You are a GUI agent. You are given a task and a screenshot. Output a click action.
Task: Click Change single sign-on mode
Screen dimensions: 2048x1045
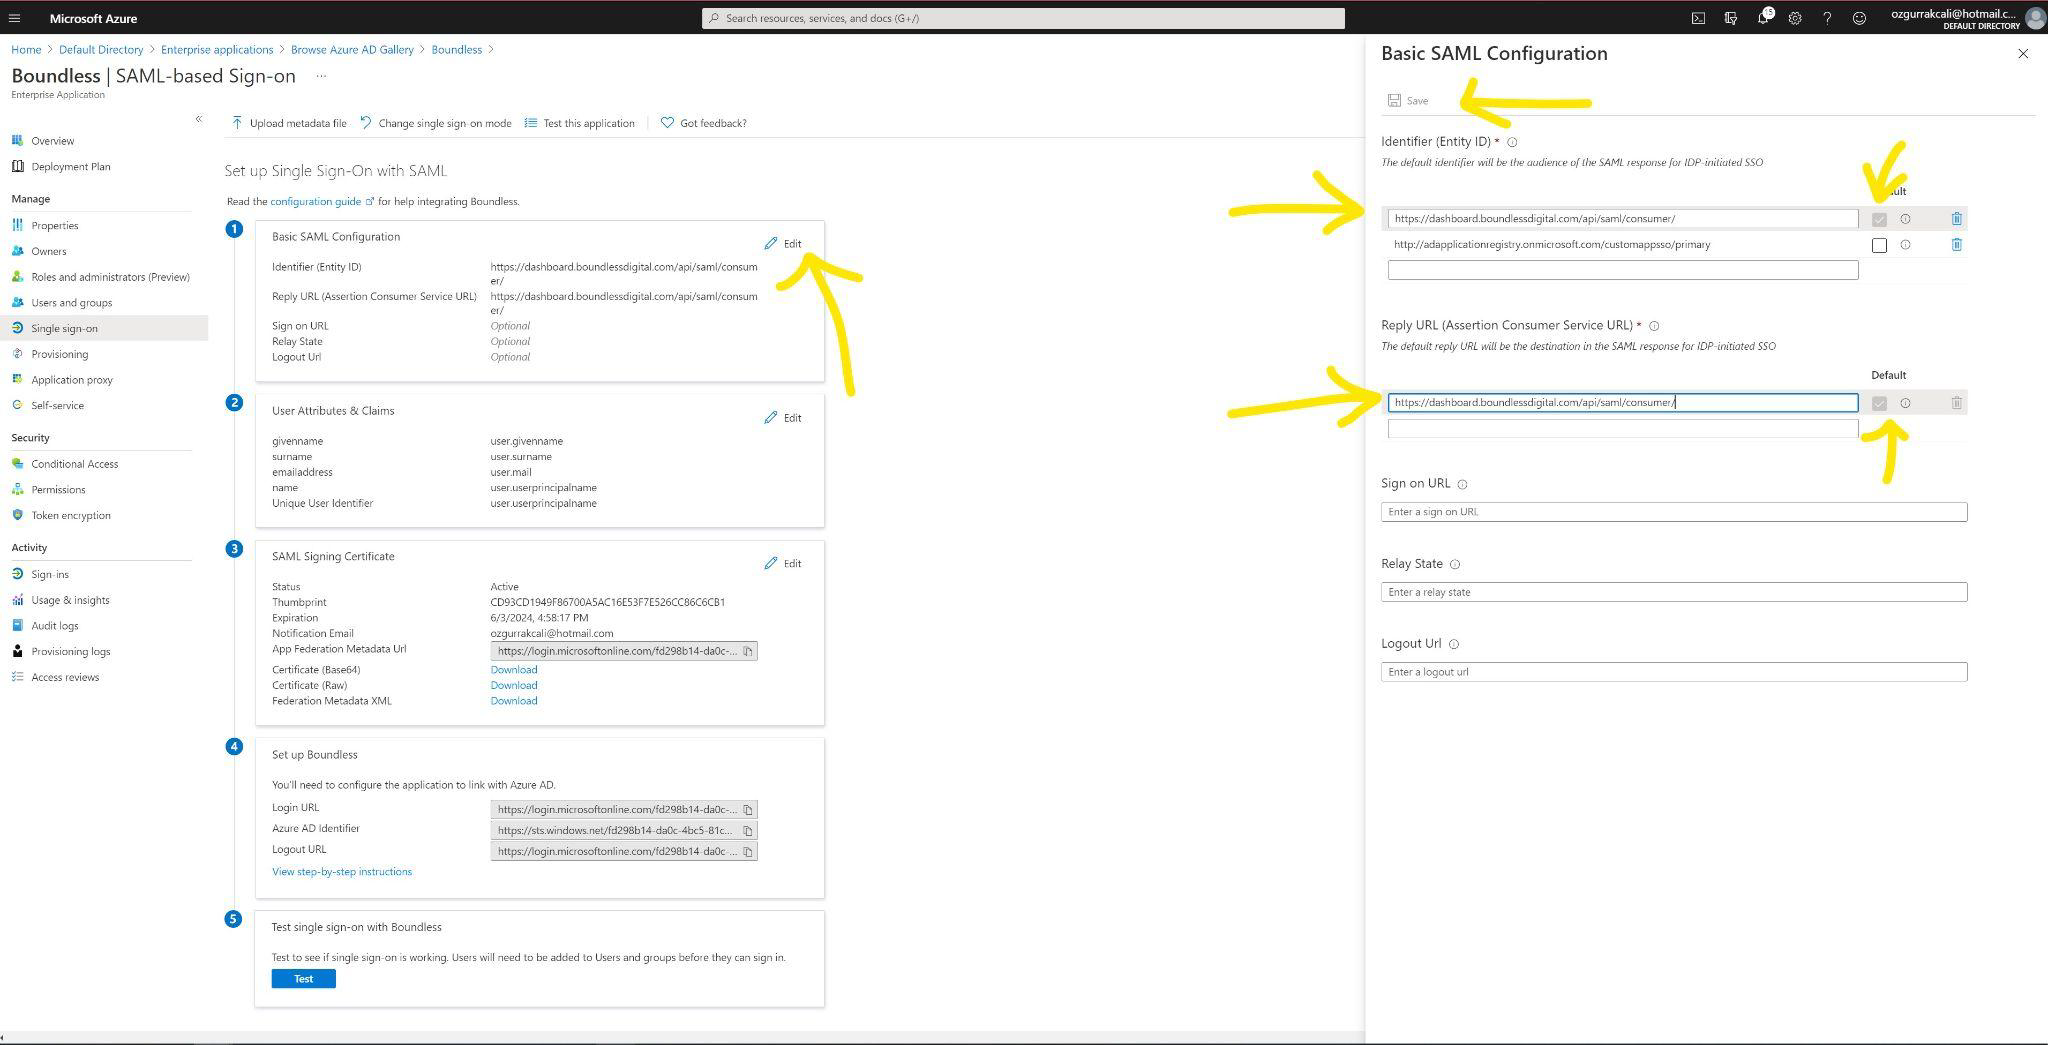(435, 123)
